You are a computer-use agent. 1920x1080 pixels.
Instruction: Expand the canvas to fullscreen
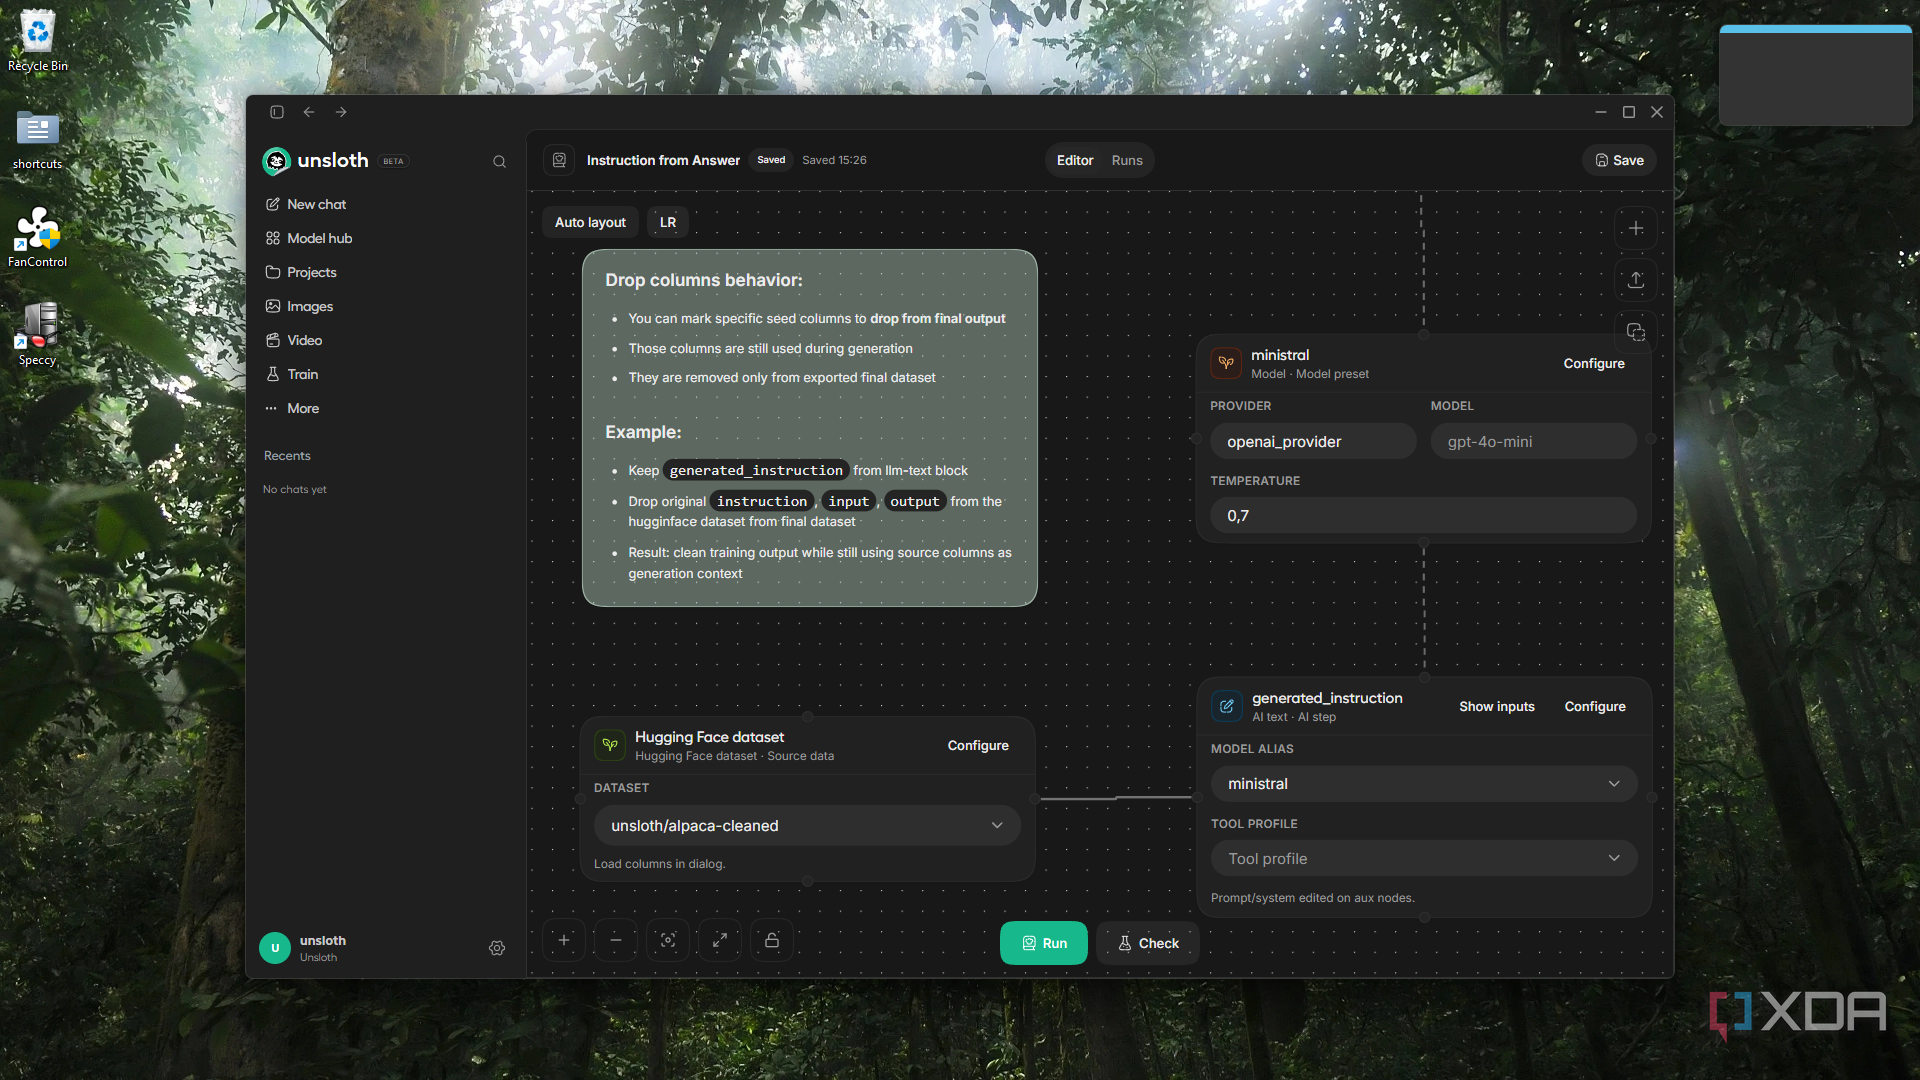[x=720, y=940]
